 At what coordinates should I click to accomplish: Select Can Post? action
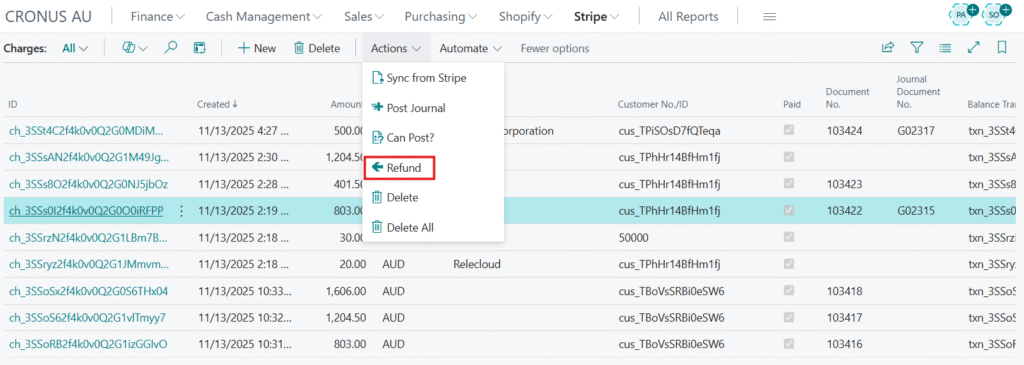pyautogui.click(x=433, y=138)
